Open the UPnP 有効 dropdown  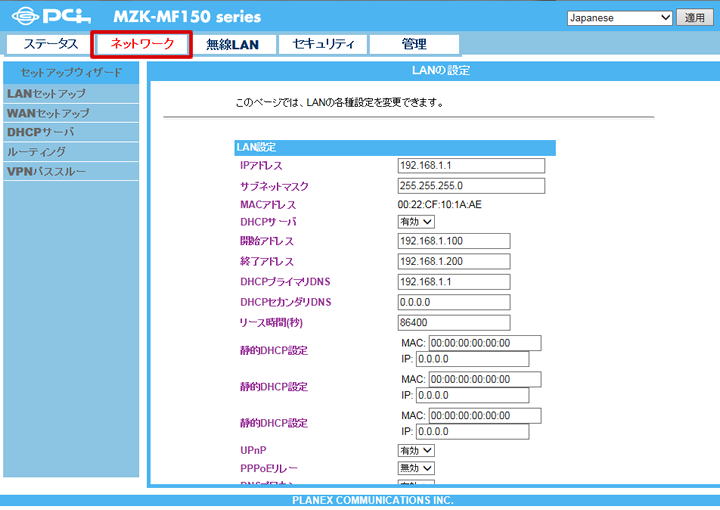pyautogui.click(x=416, y=450)
